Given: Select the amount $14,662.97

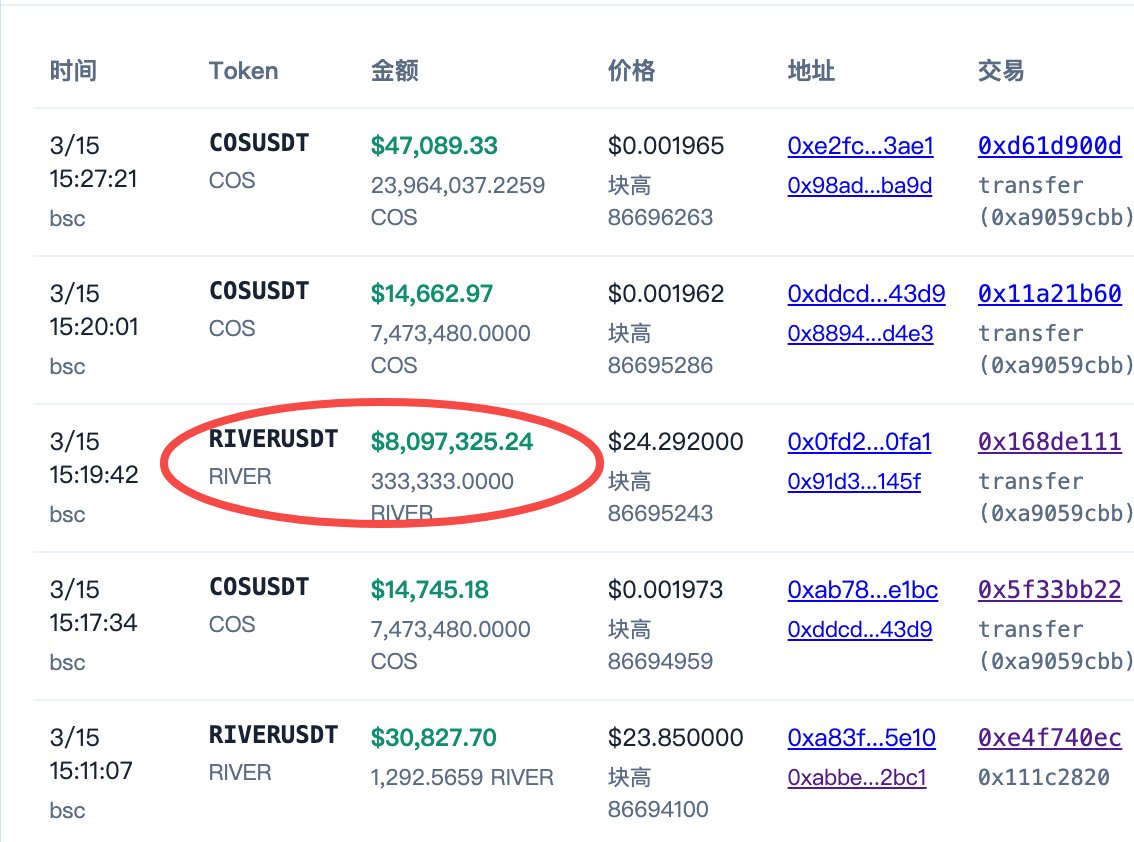Looking at the screenshot, I should (x=432, y=294).
